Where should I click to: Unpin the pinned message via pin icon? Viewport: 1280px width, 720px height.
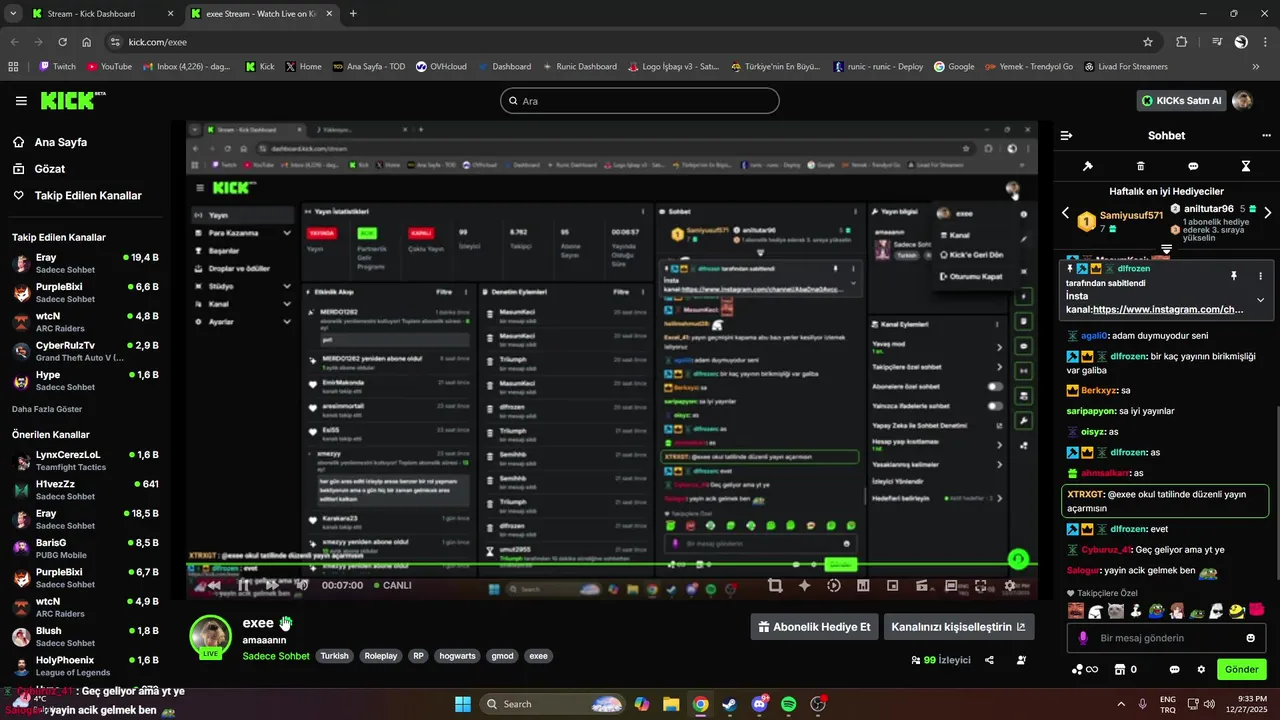(1234, 275)
